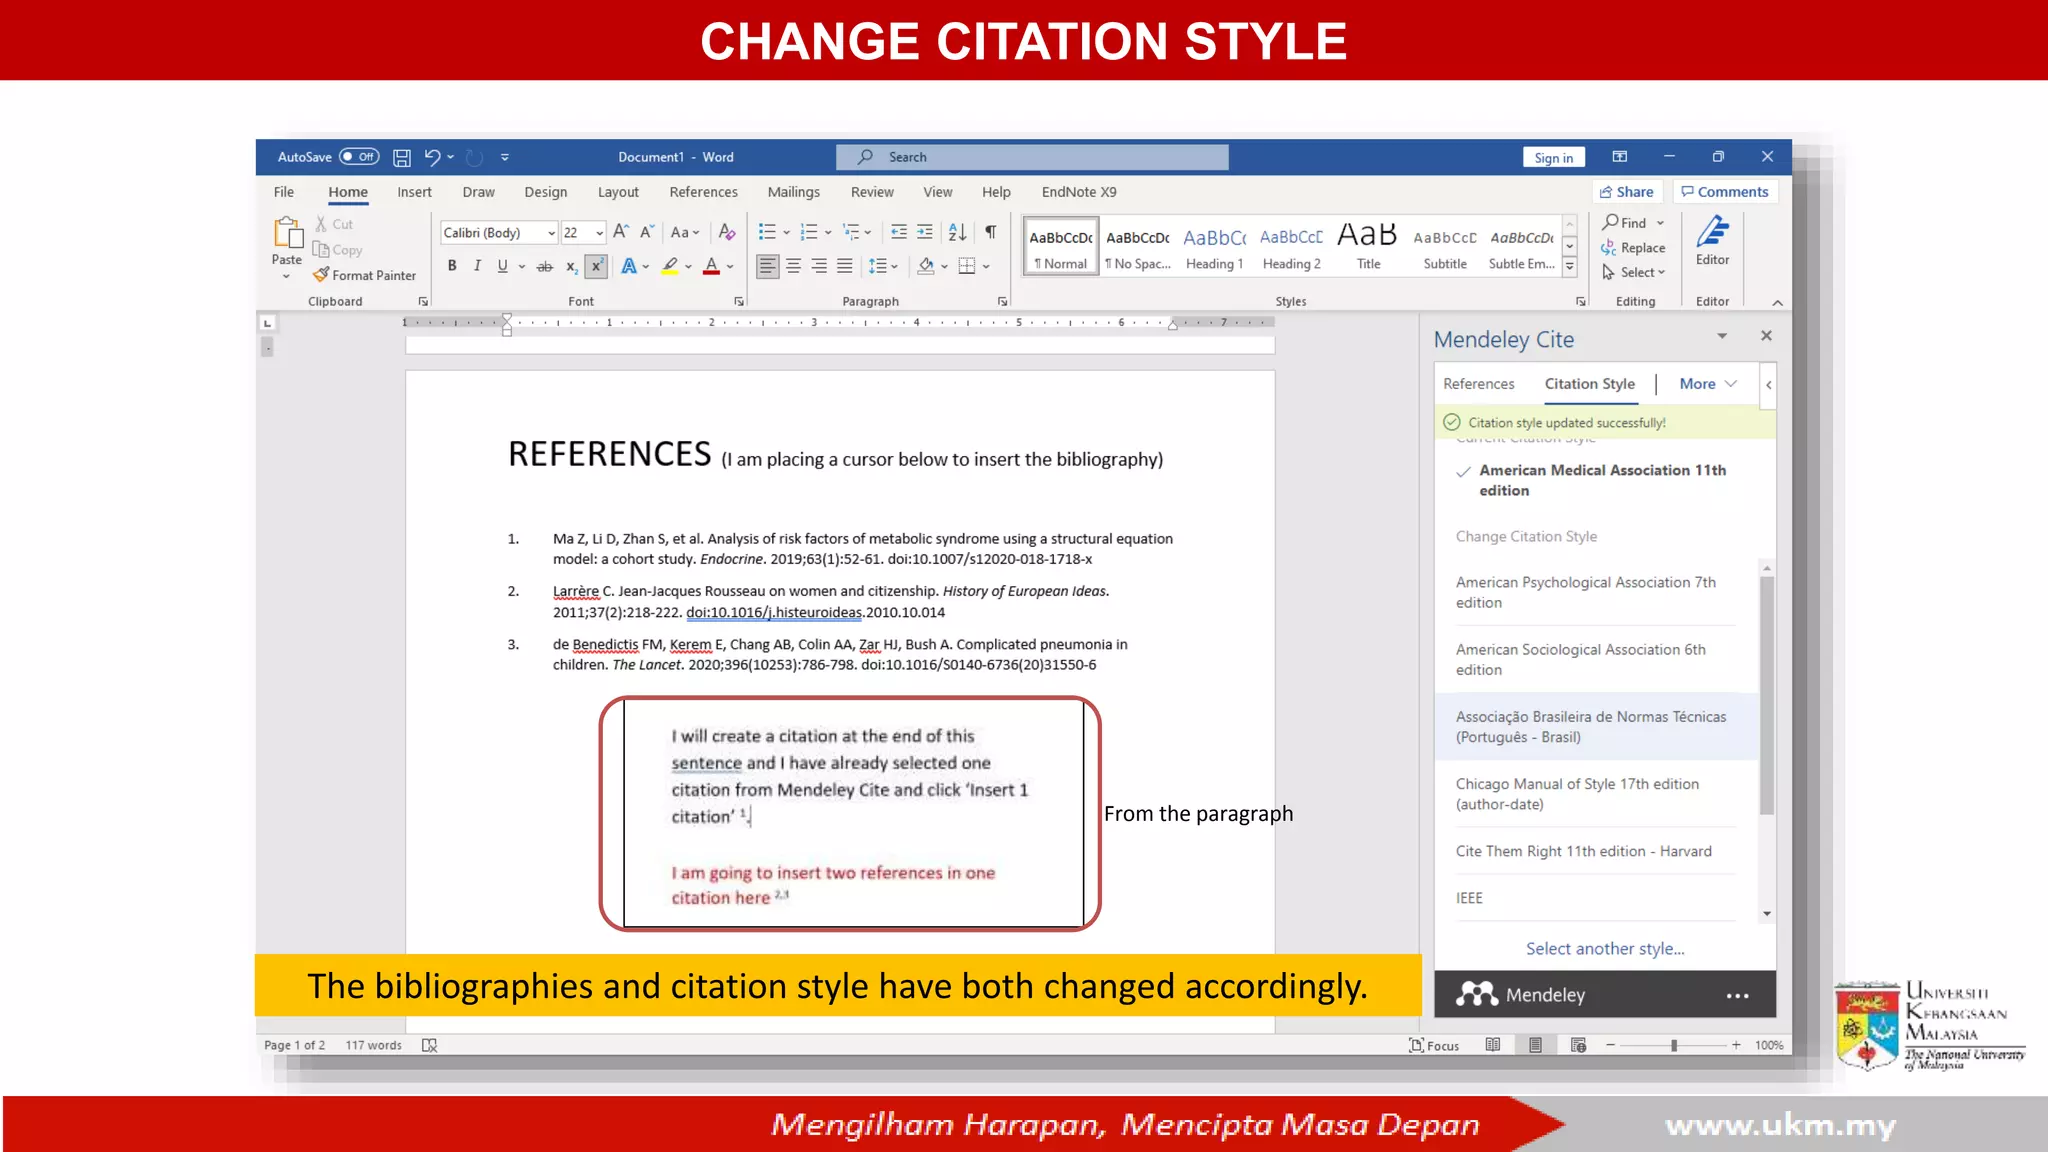Click the Search box in title bar
2048x1152 pixels.
[x=1032, y=157]
